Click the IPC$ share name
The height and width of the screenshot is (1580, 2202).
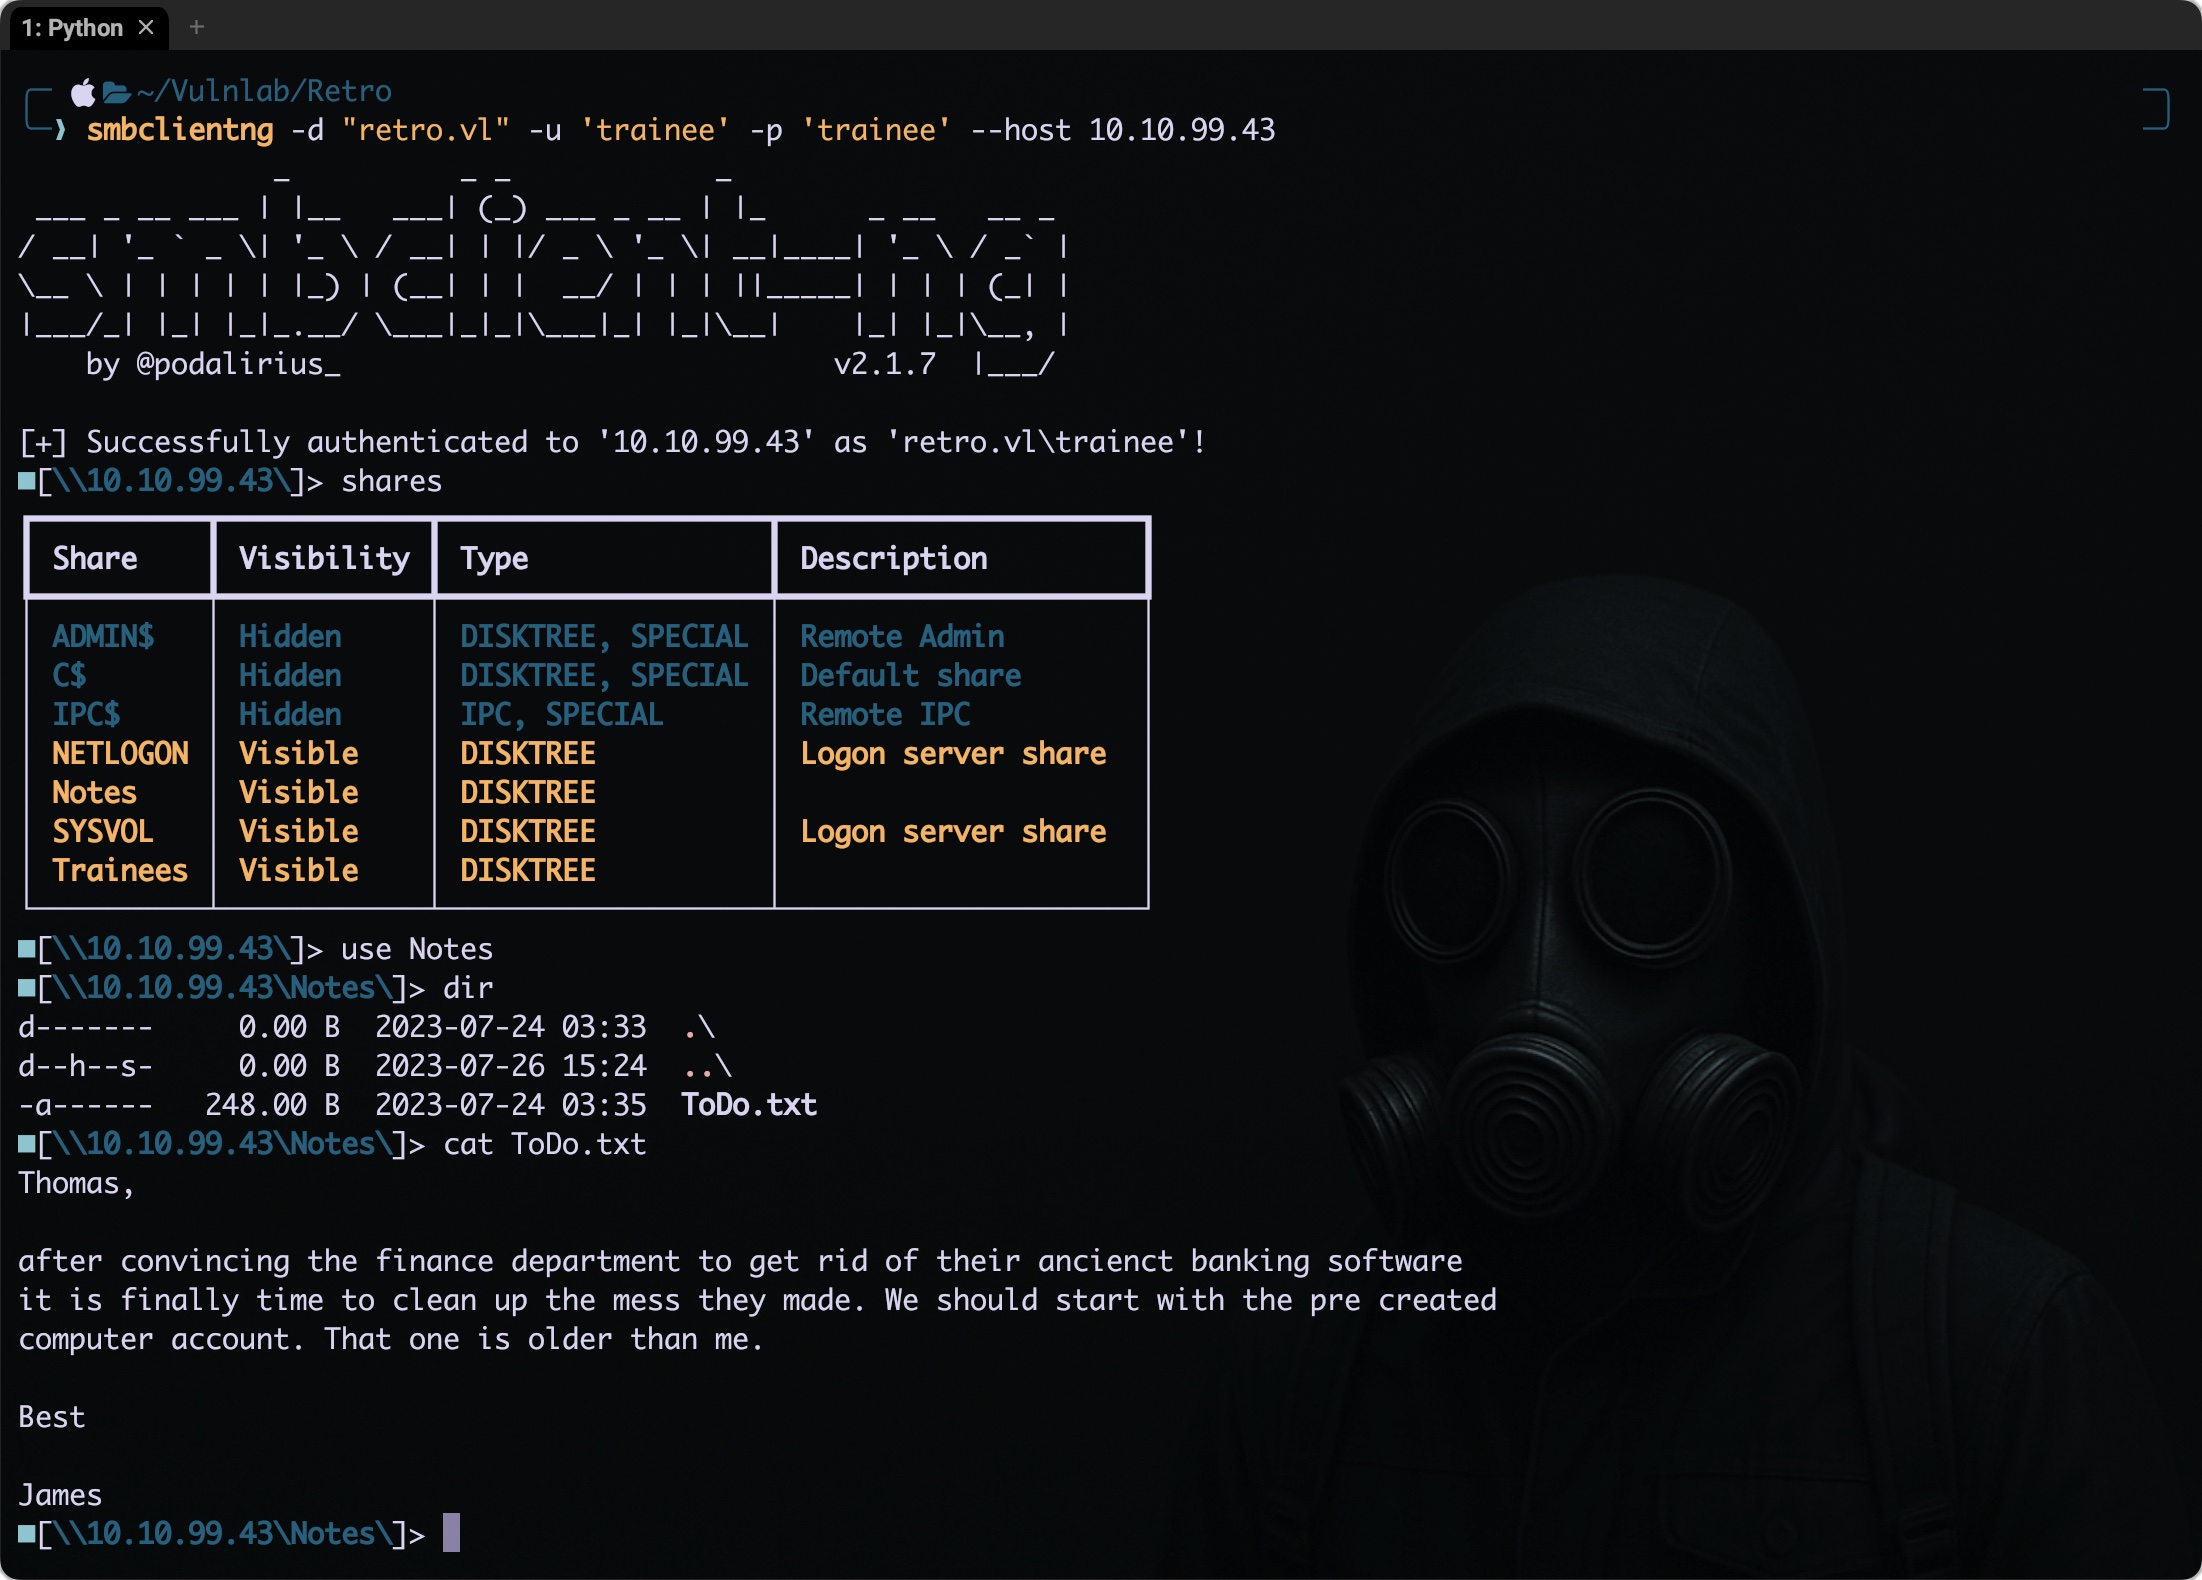click(x=86, y=714)
